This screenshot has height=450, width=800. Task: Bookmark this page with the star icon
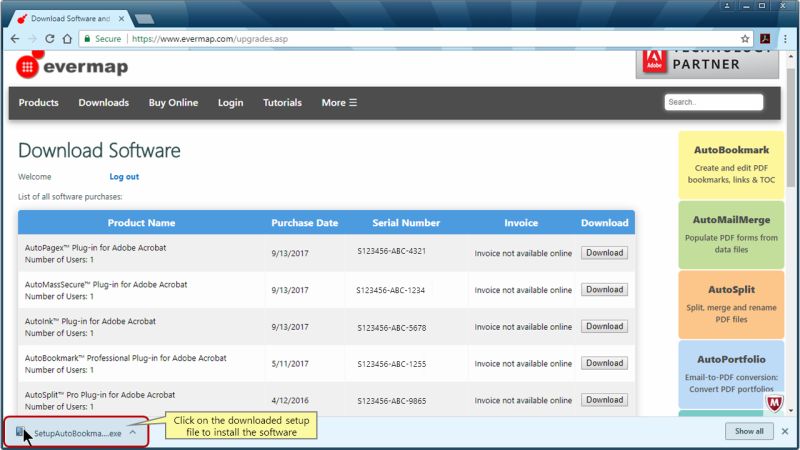pos(745,39)
